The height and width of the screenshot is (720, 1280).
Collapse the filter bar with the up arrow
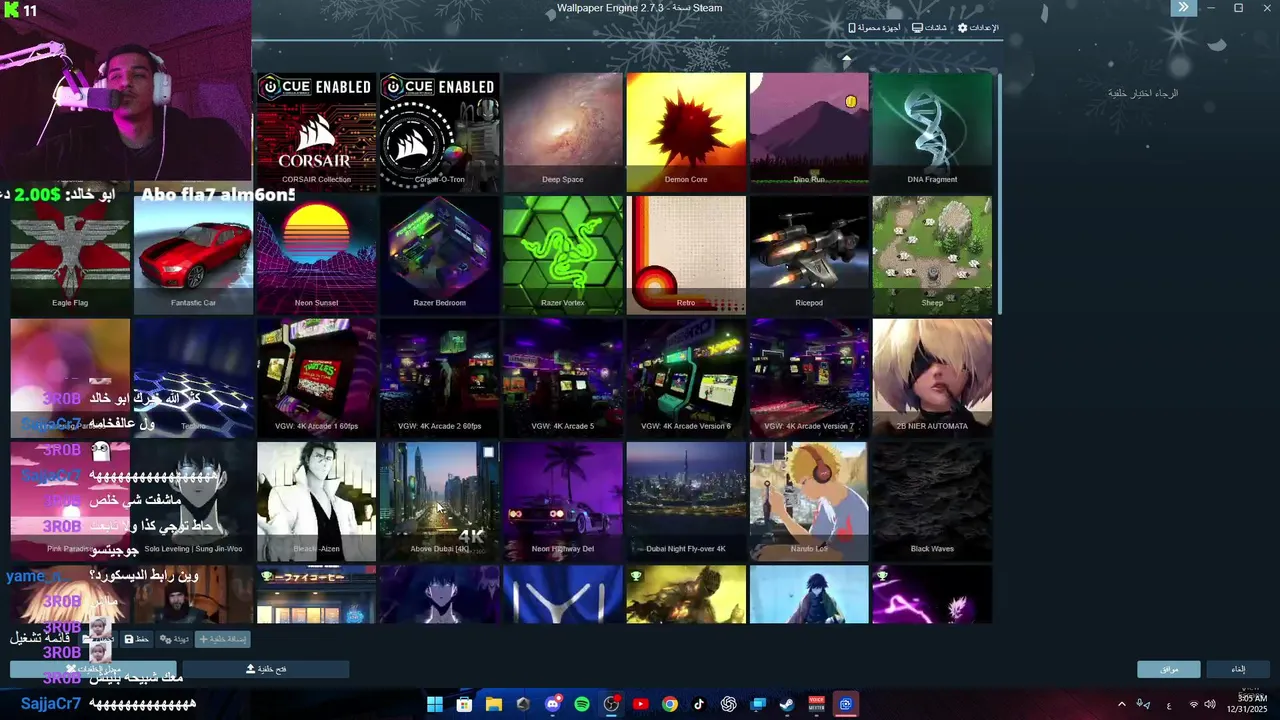click(x=846, y=59)
